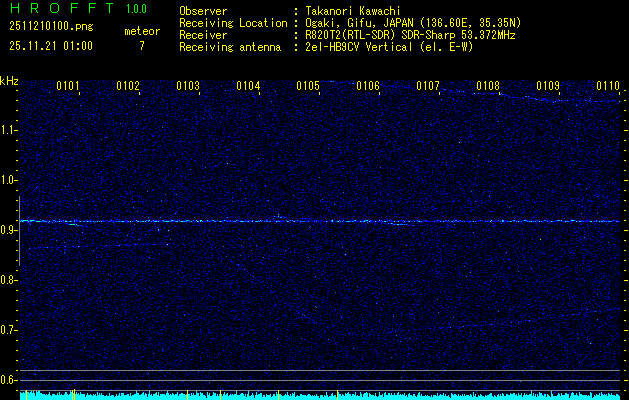Select the 0103 time marker

pos(188,87)
